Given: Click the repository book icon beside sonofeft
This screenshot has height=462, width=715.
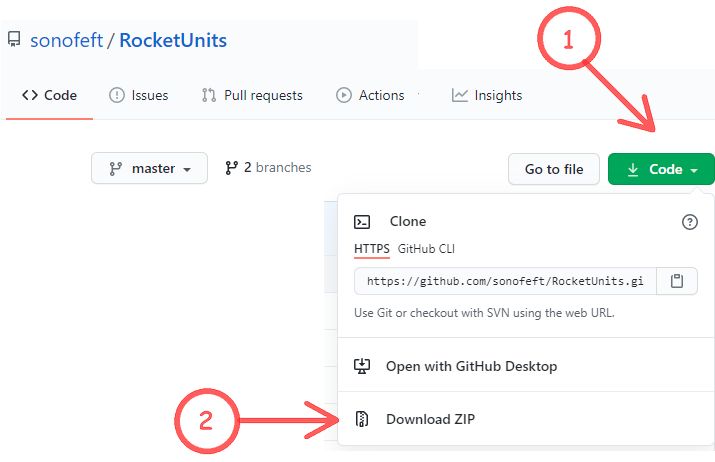Looking at the screenshot, I should pyautogui.click(x=14, y=39).
